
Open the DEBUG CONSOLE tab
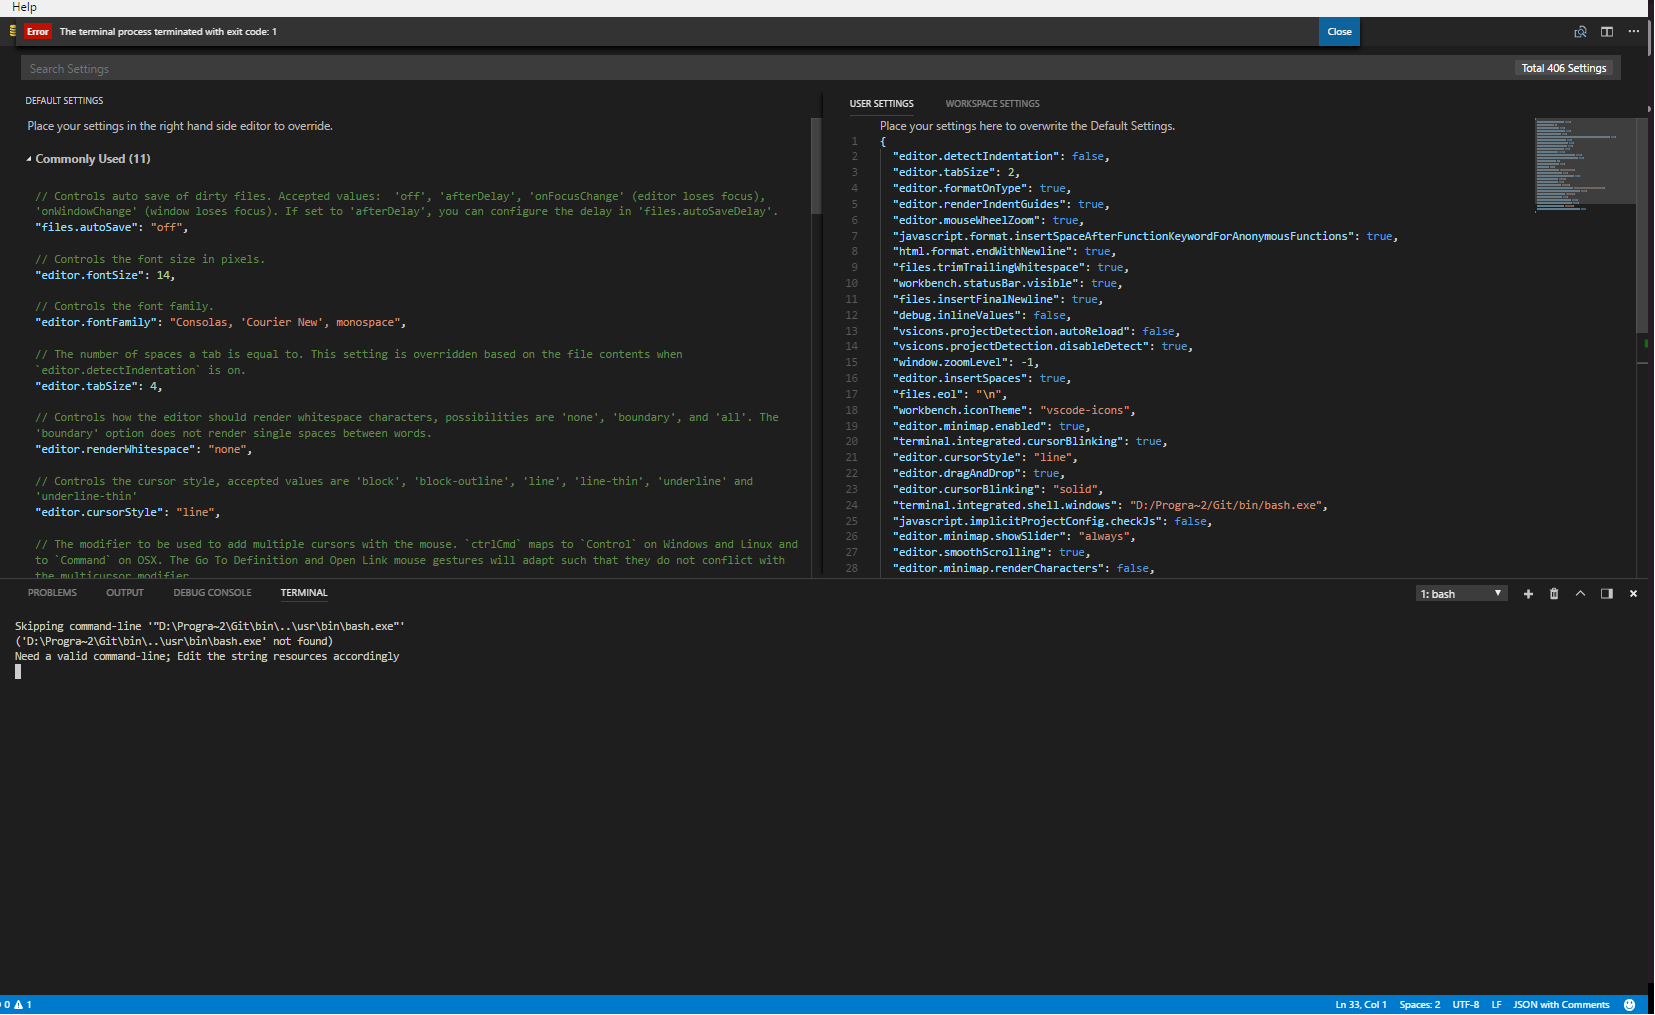pos(212,592)
